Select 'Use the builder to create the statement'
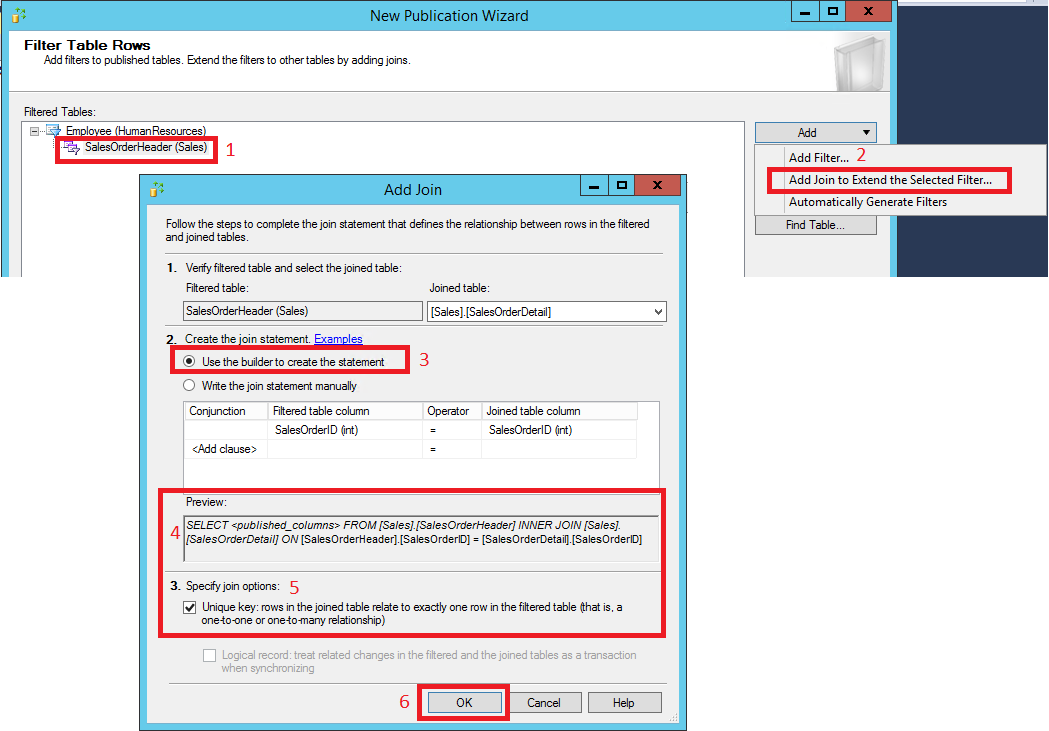Image resolution: width=1049 pixels, height=731 pixels. pos(187,360)
